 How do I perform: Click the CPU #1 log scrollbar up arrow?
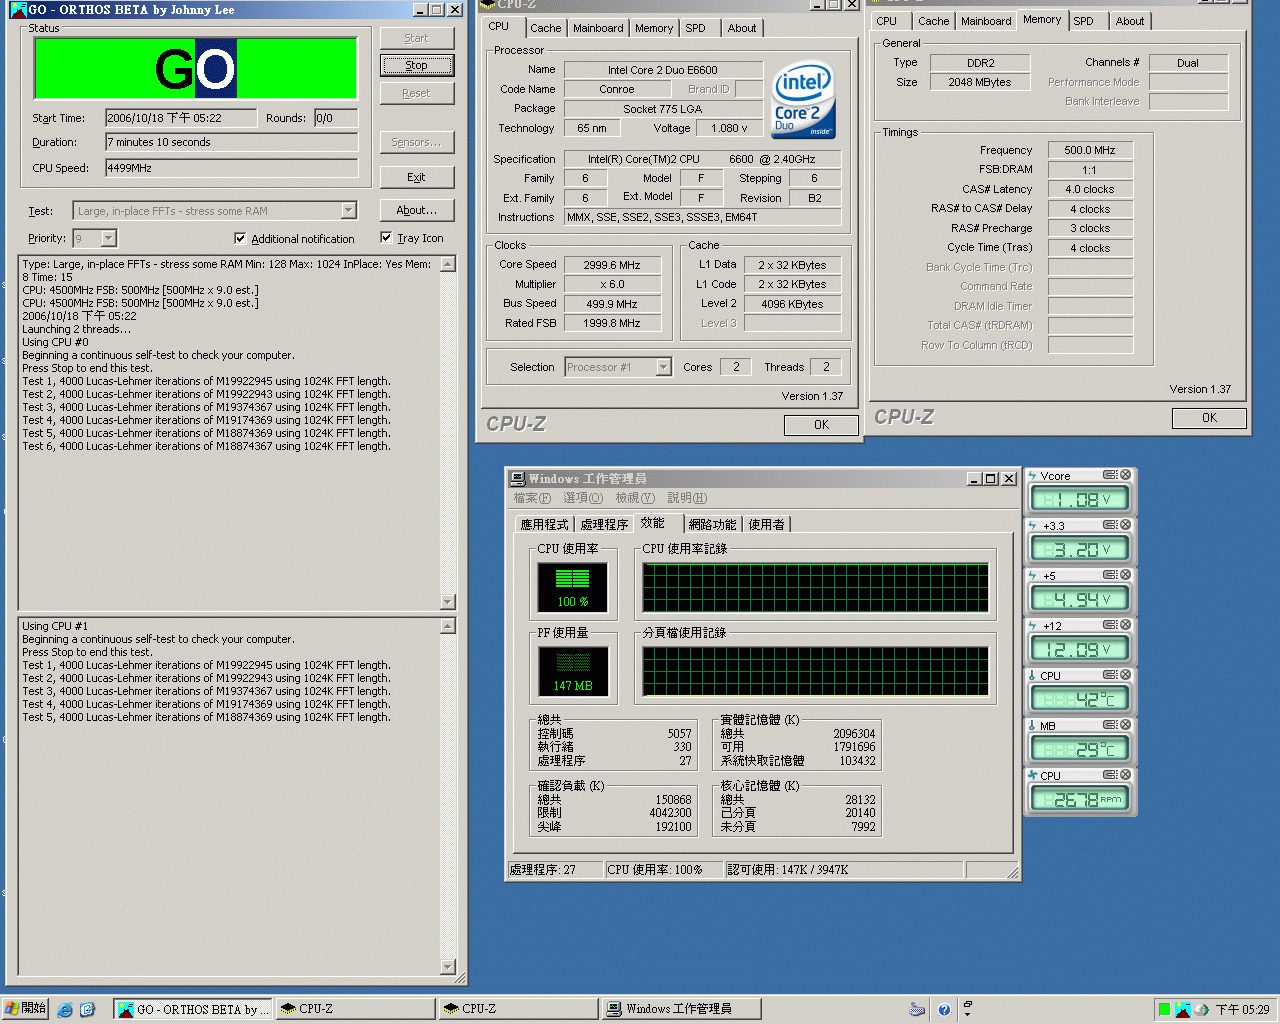[x=448, y=626]
